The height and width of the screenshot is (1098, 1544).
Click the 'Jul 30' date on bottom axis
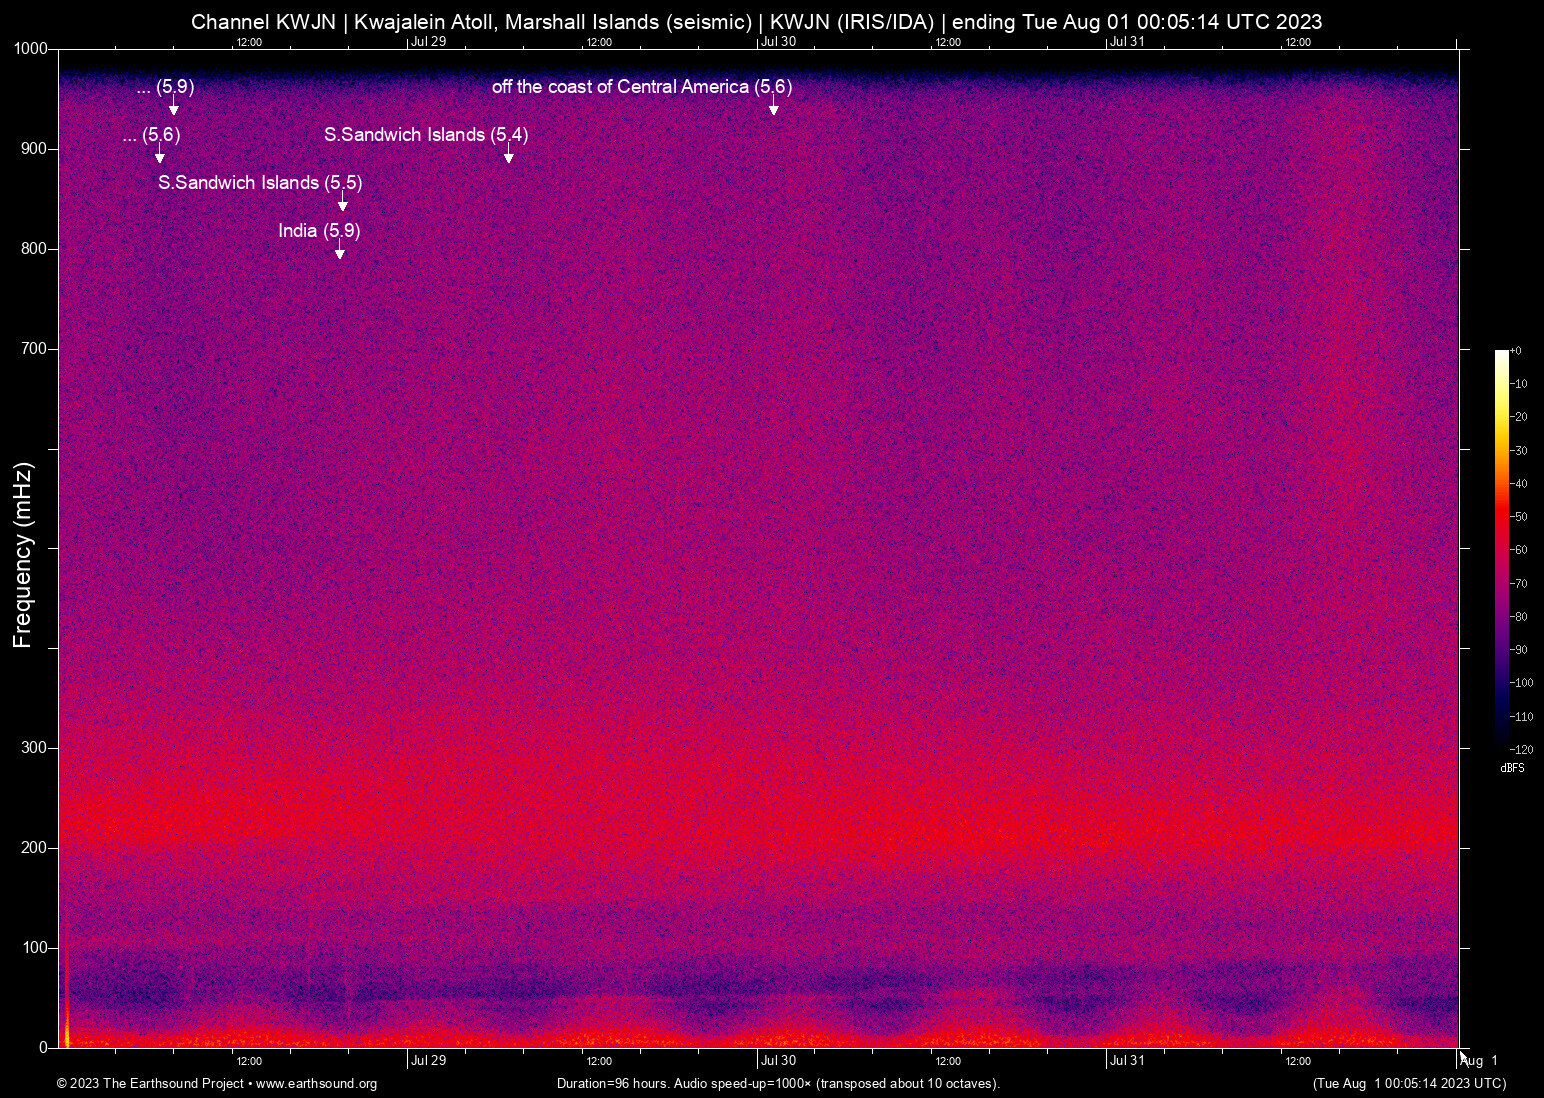(x=778, y=1061)
